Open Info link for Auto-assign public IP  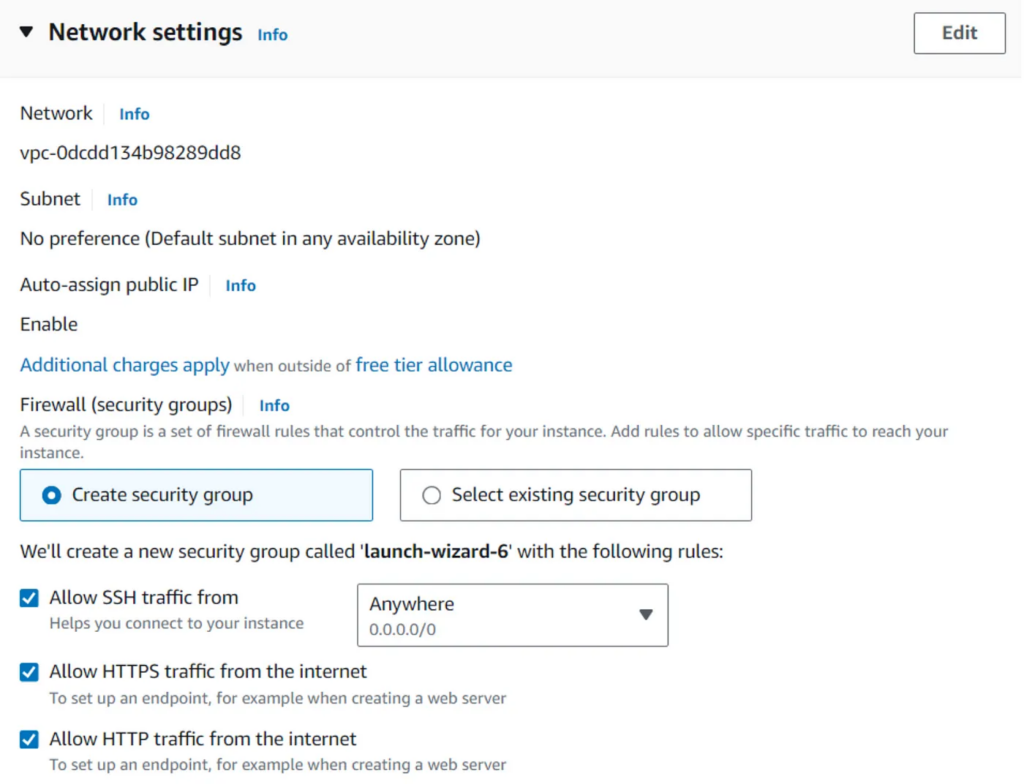click(240, 286)
